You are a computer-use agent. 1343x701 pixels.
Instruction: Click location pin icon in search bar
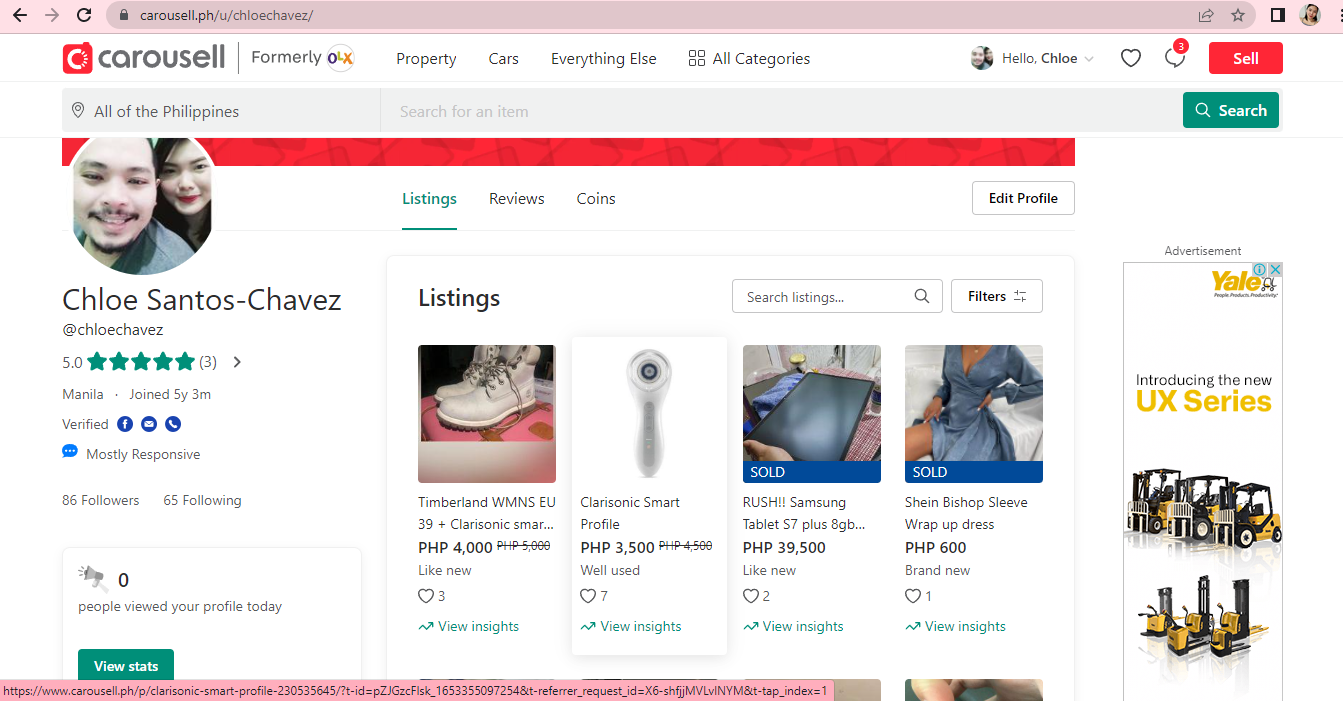click(78, 111)
